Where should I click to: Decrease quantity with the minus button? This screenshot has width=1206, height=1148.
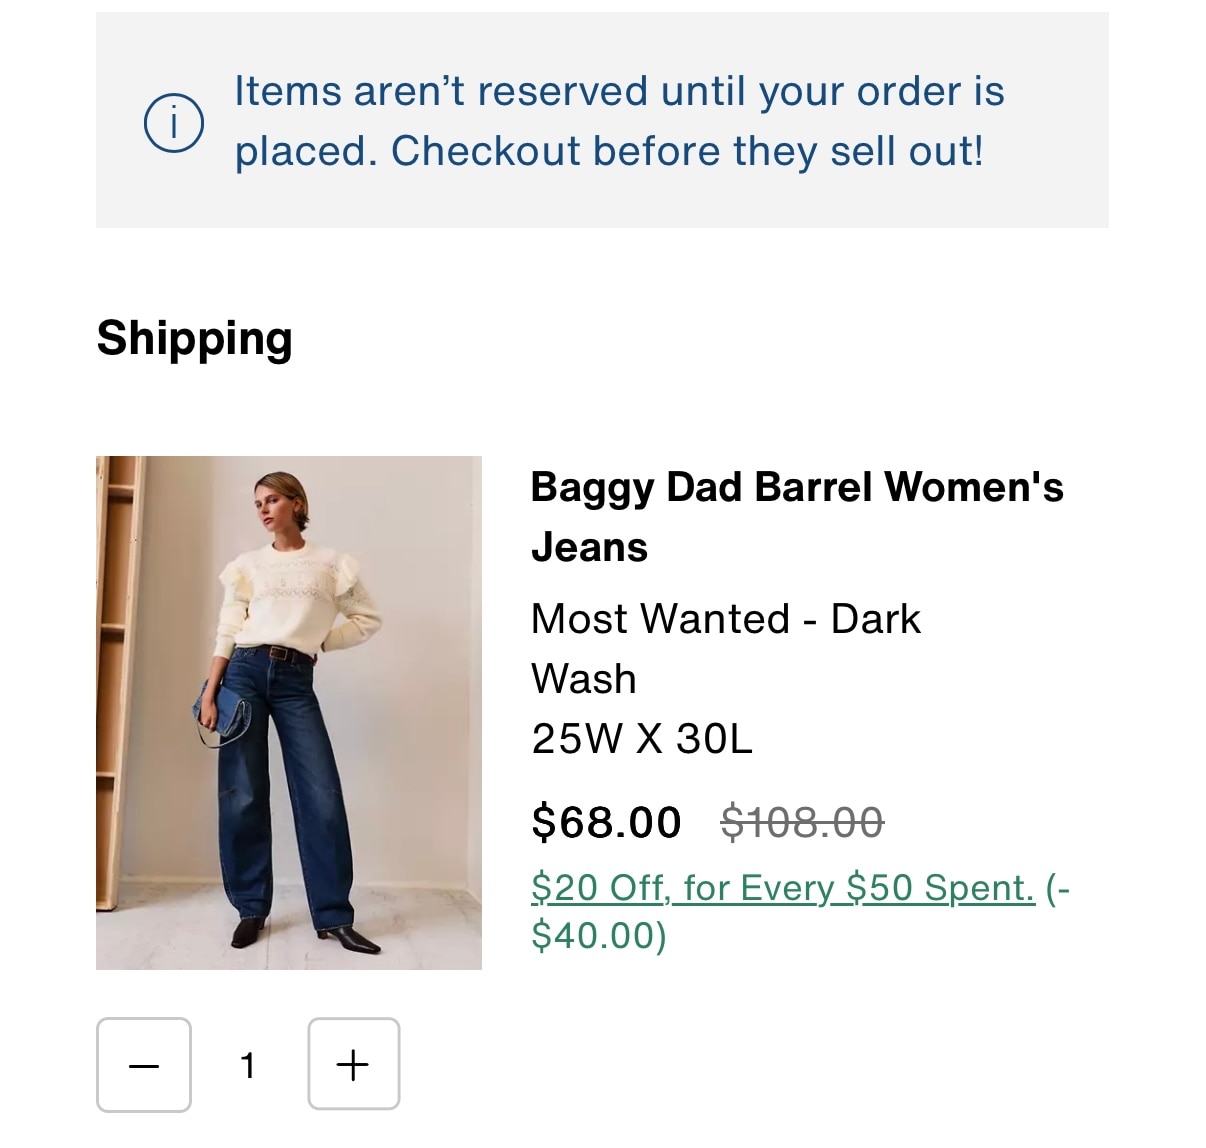coord(144,1065)
